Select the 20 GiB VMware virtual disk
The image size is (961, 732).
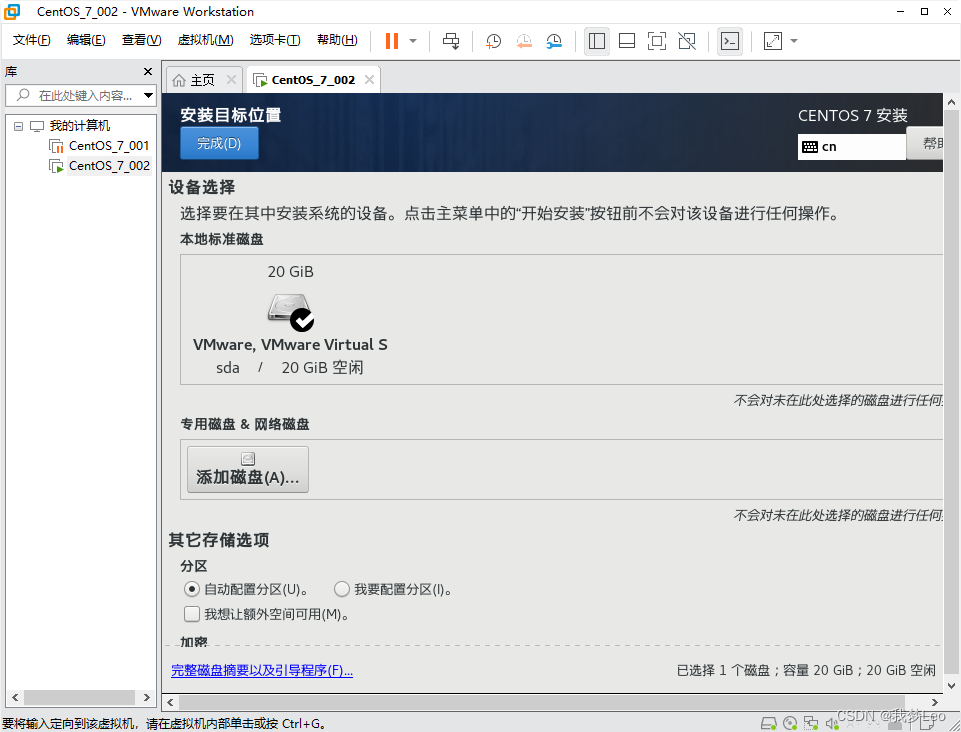(x=291, y=319)
